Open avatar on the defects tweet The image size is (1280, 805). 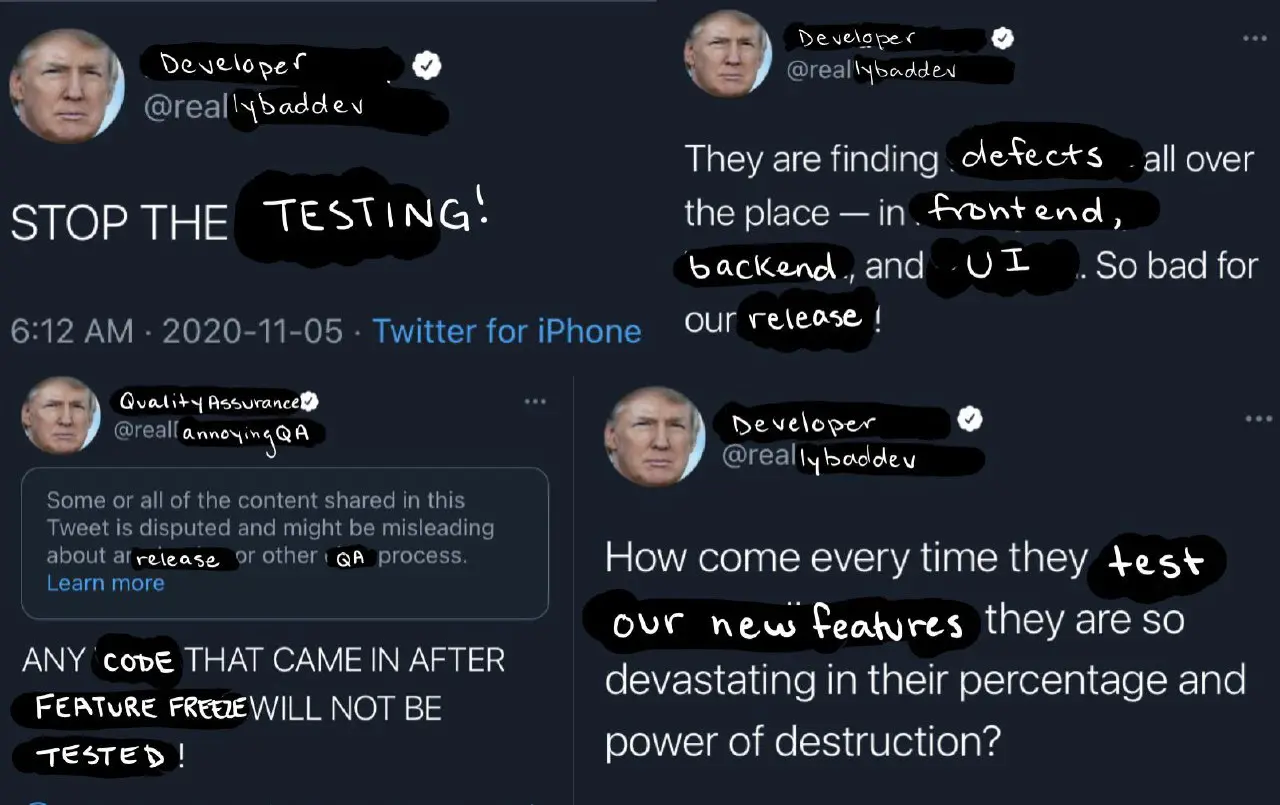click(727, 54)
